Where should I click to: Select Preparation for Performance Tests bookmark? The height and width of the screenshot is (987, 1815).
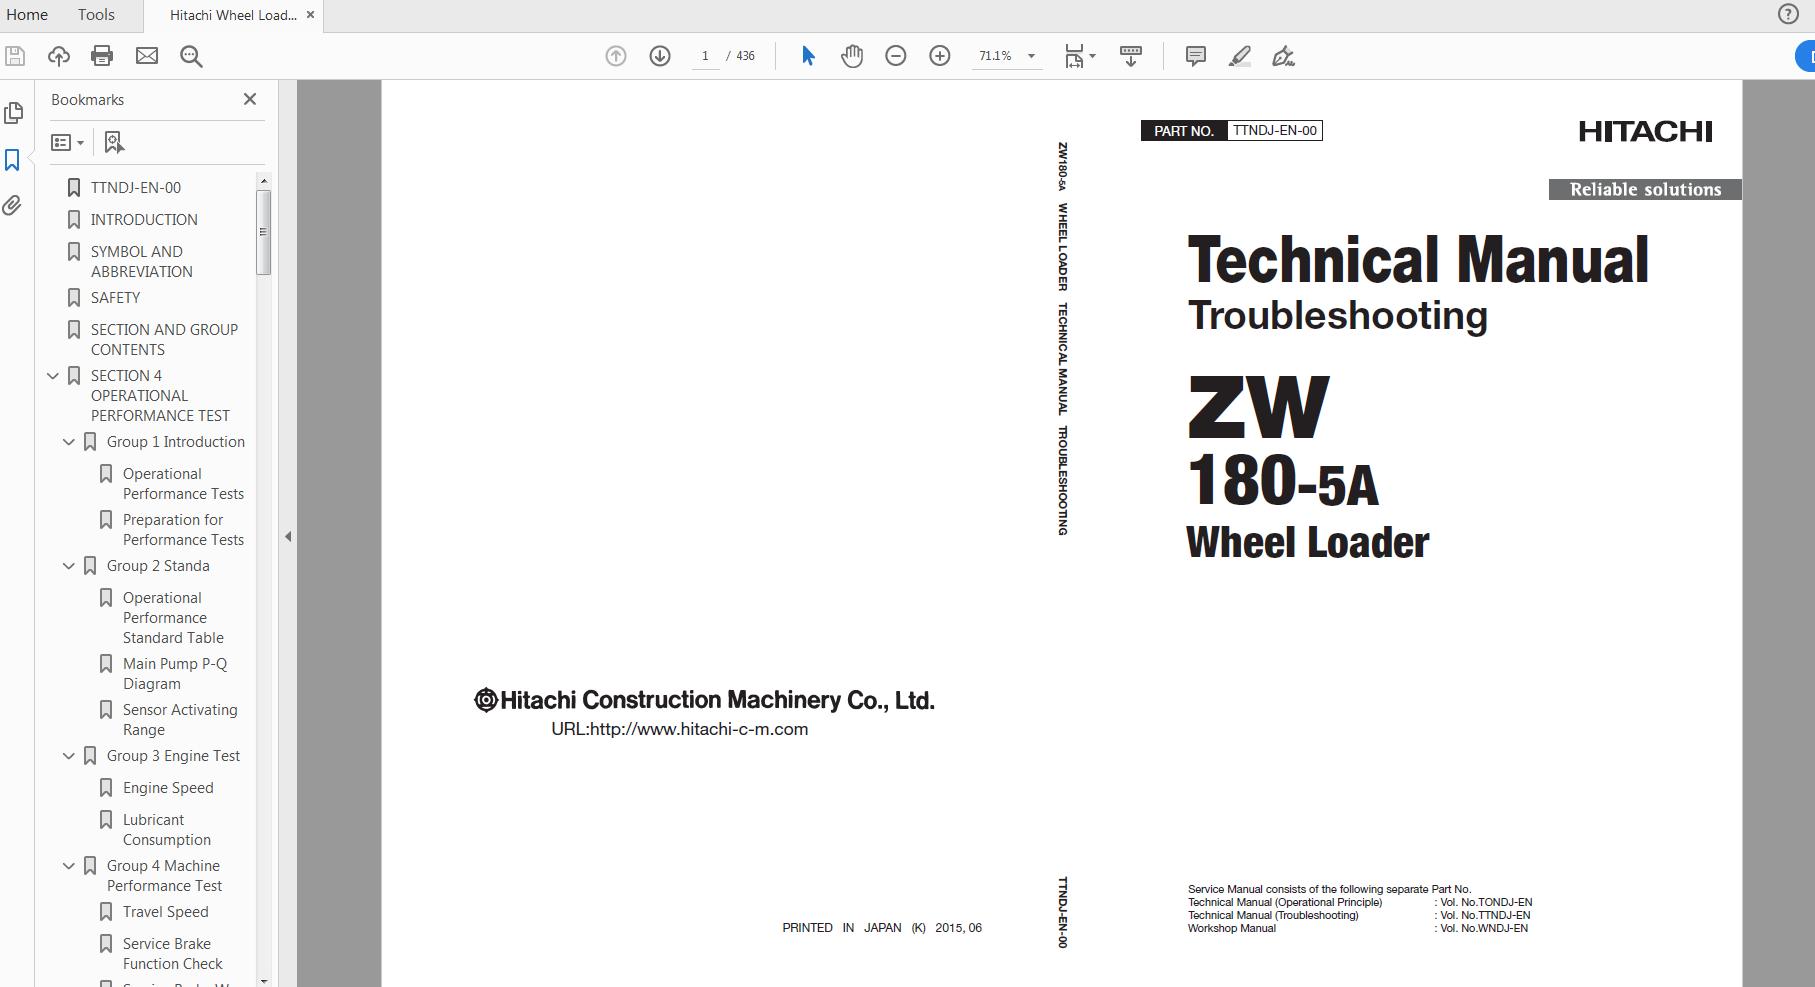(183, 530)
